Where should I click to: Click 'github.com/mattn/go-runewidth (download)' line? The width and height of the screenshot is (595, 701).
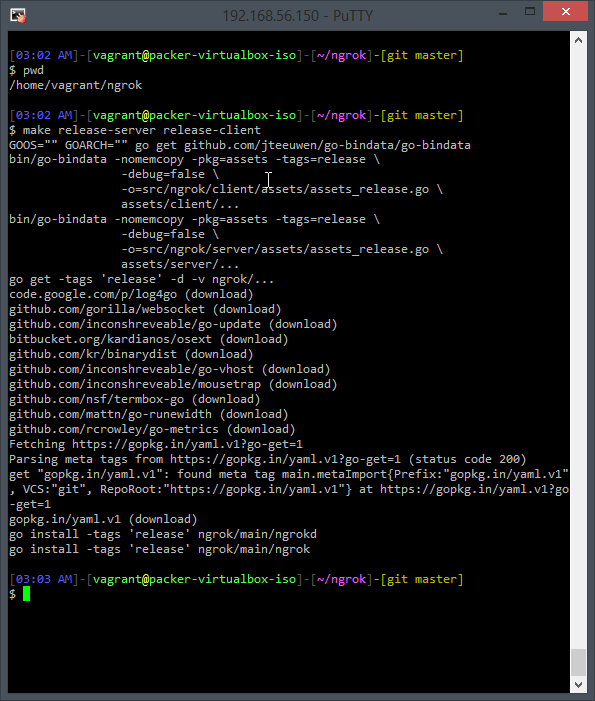(148, 414)
